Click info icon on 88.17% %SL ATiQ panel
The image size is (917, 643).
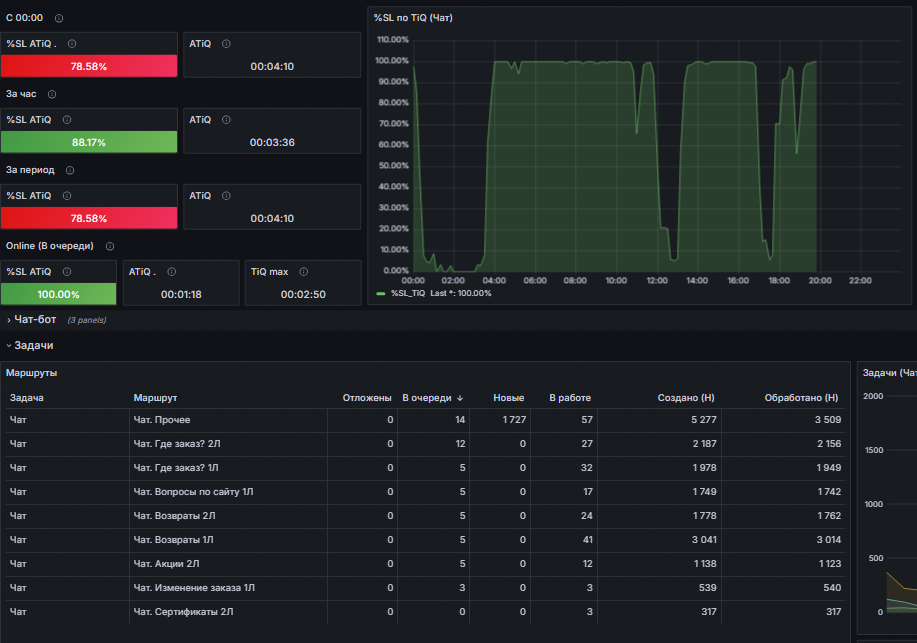(x=67, y=119)
